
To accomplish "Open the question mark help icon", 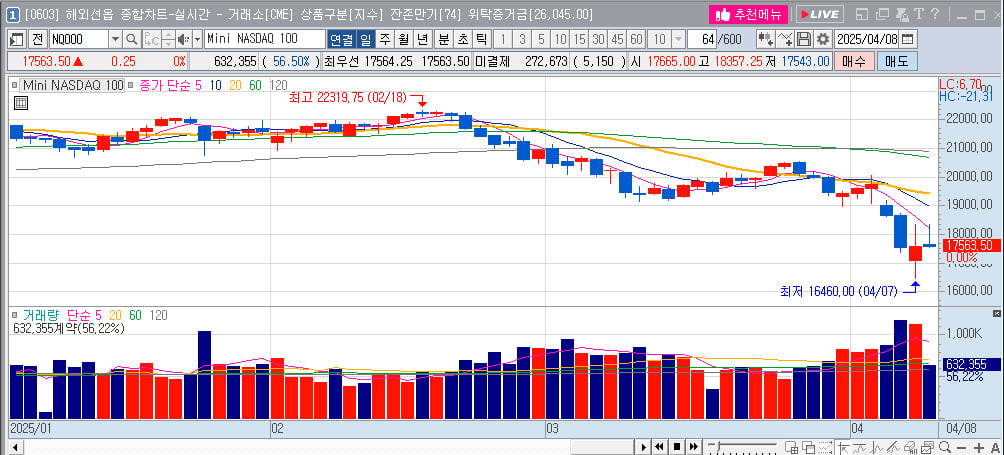I will (x=934, y=13).
